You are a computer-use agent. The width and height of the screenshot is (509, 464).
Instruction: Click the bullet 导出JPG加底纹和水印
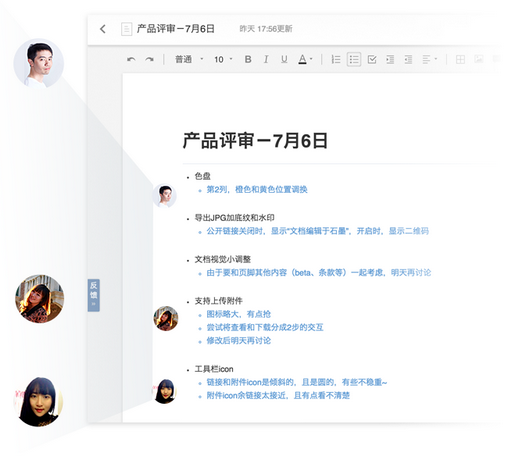pos(234,218)
